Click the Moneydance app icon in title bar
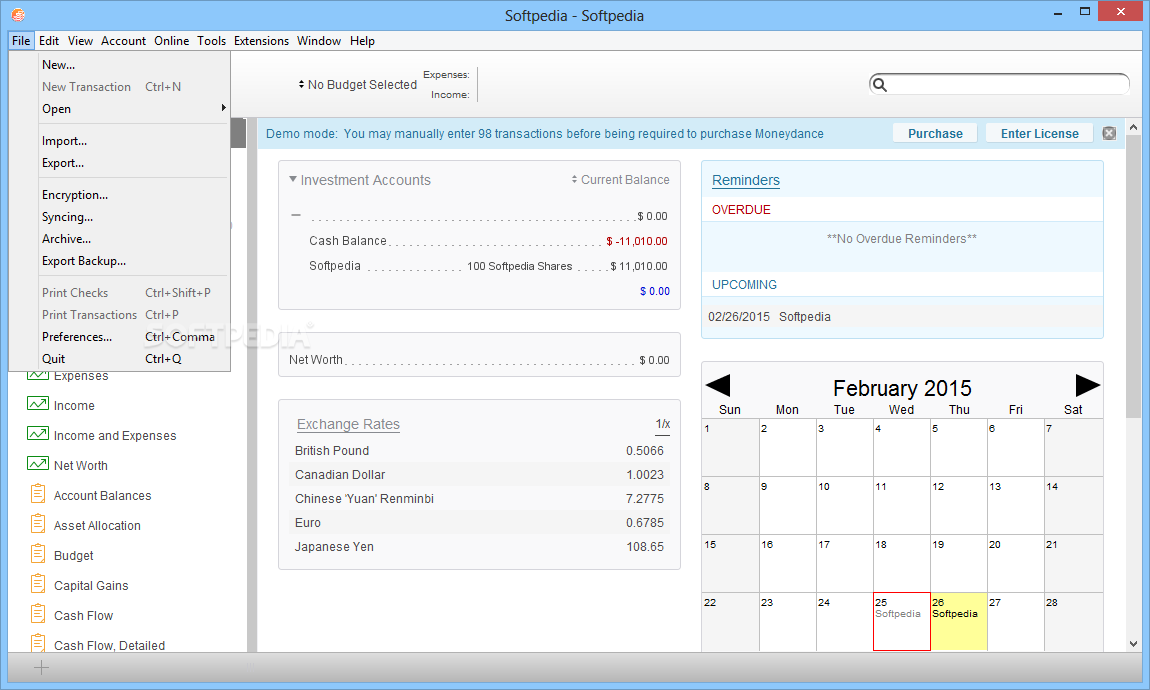 [x=18, y=14]
